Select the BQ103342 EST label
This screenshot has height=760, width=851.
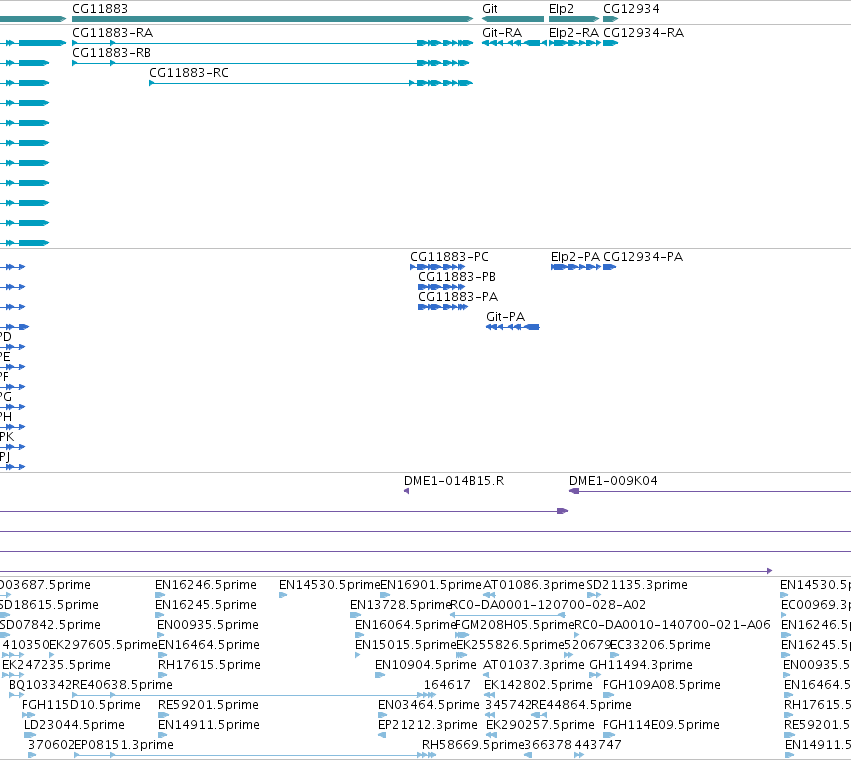[40, 685]
